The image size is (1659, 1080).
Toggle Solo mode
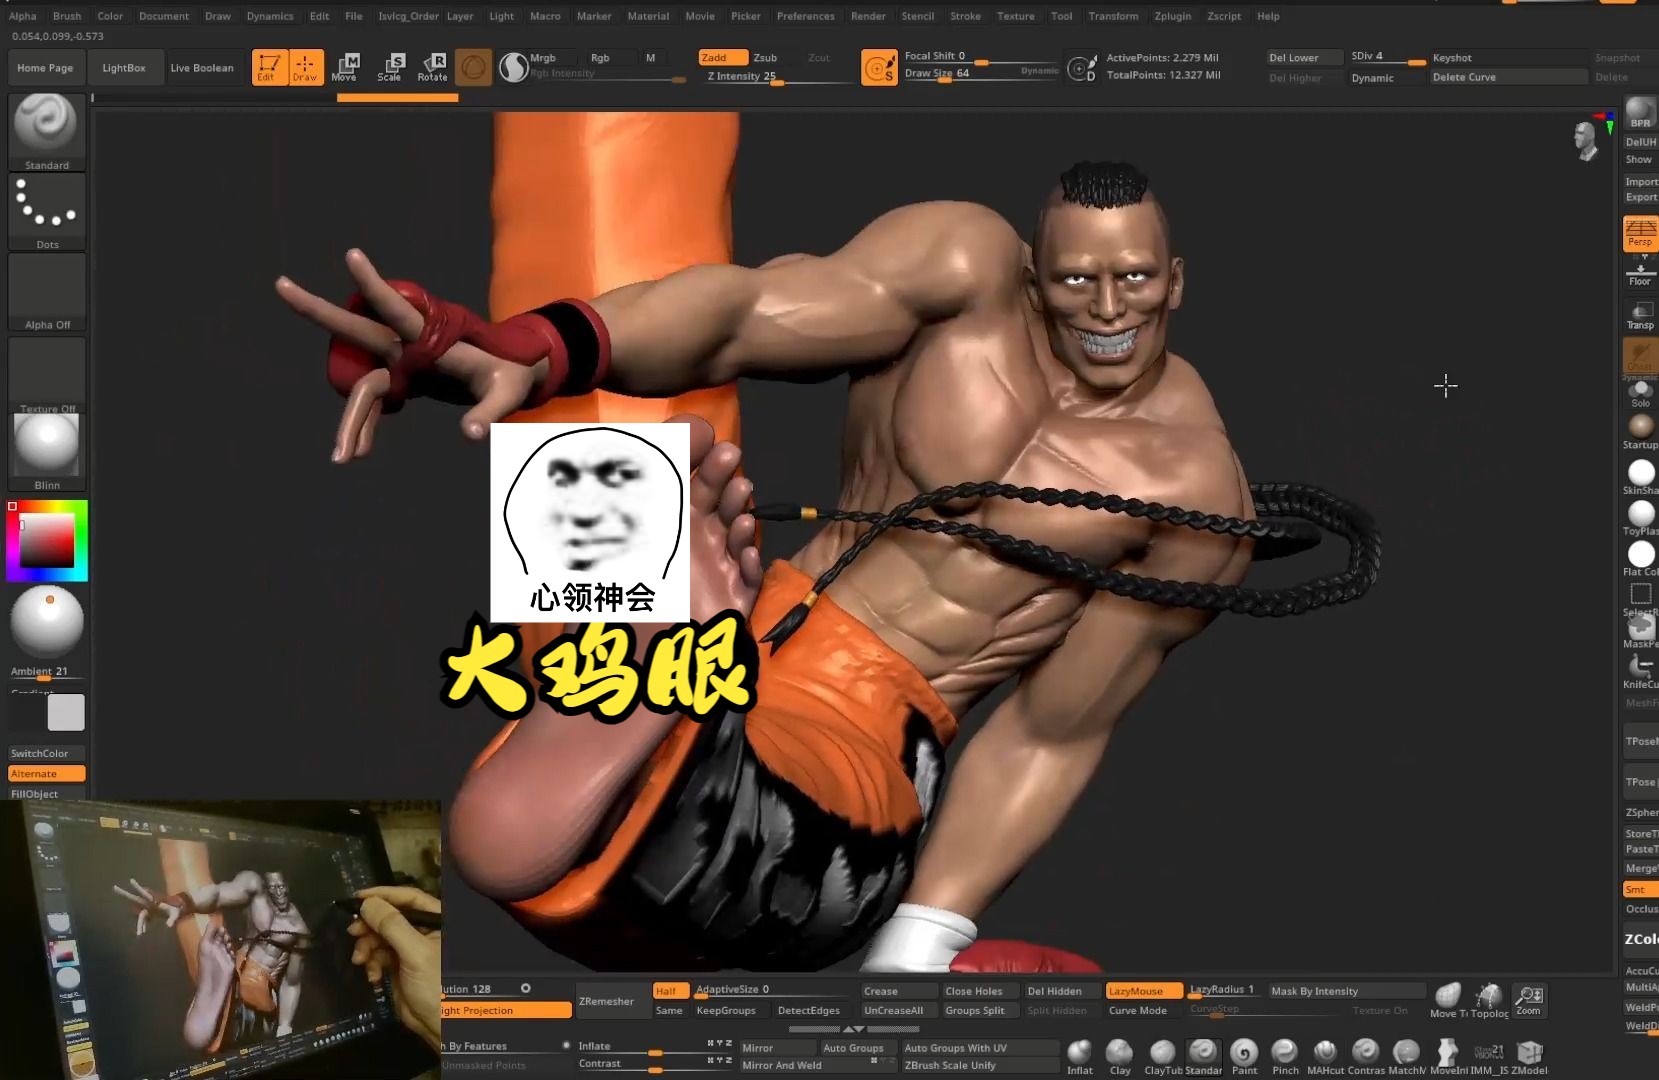click(x=1640, y=394)
